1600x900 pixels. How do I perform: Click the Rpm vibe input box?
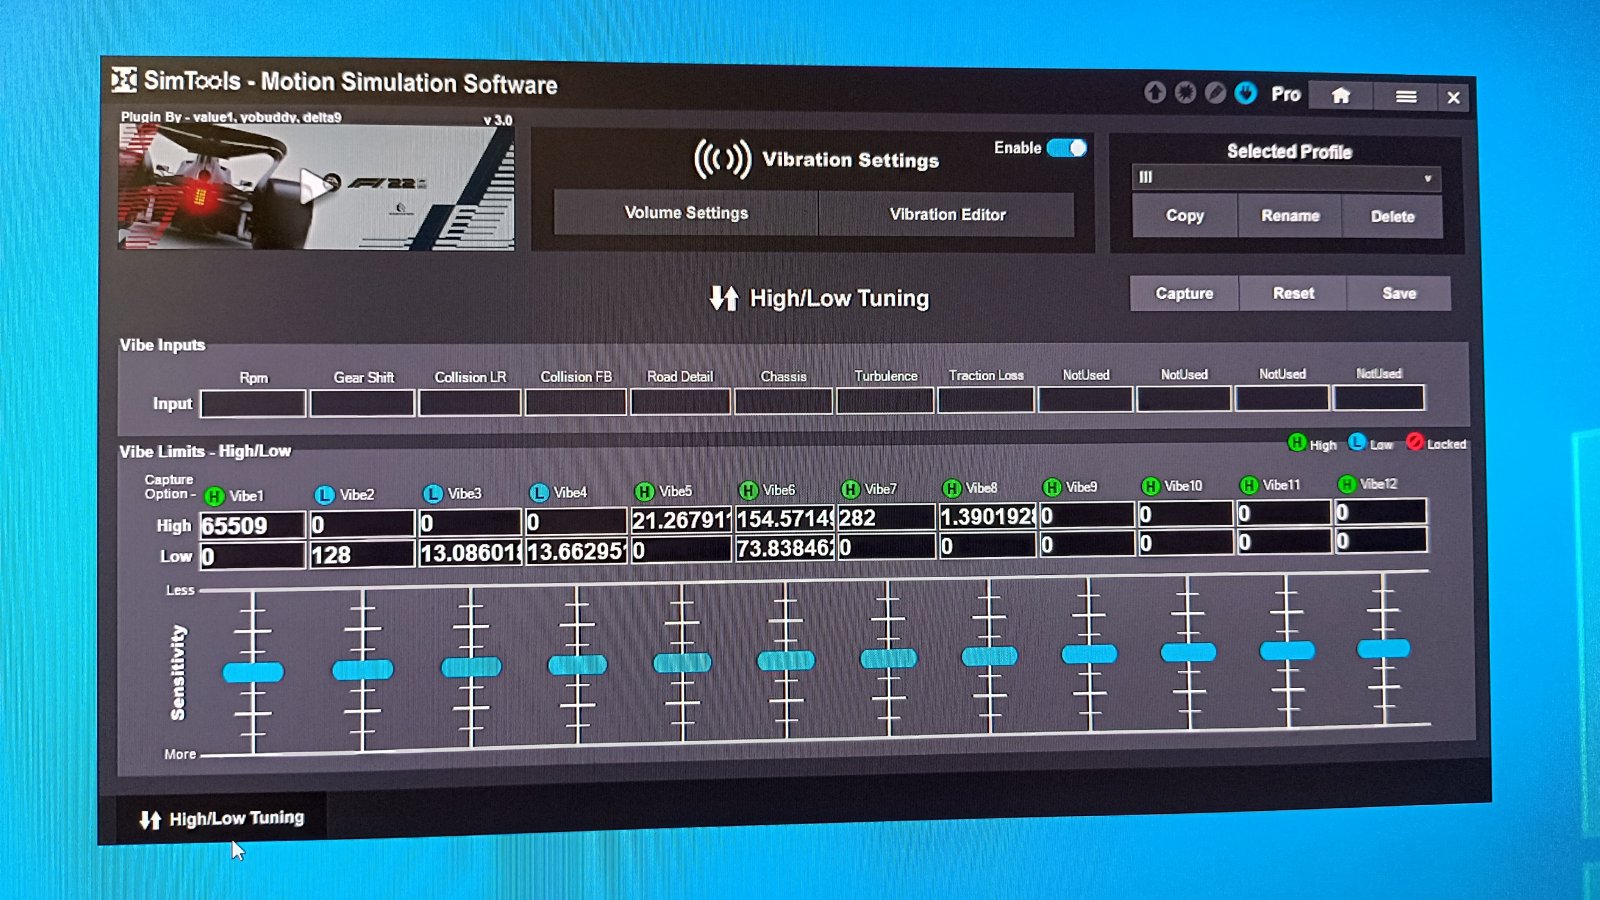(x=253, y=404)
